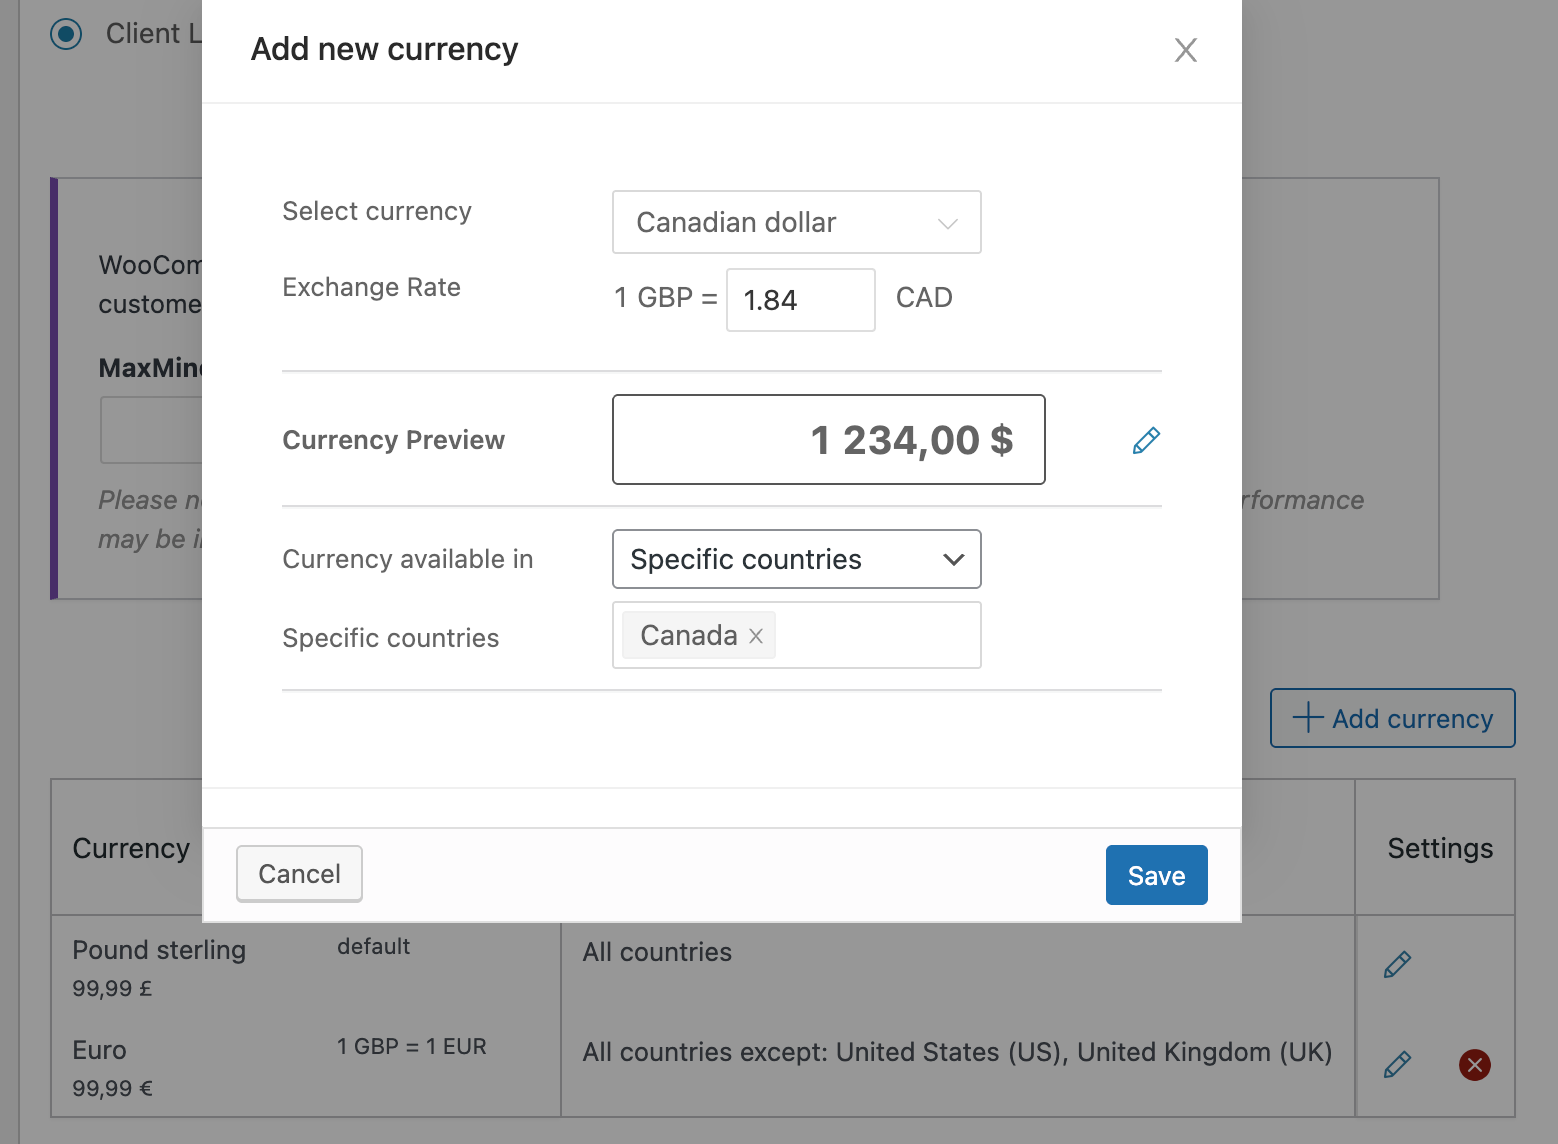Cancel adding the new currency
This screenshot has height=1144, width=1558.
[299, 874]
